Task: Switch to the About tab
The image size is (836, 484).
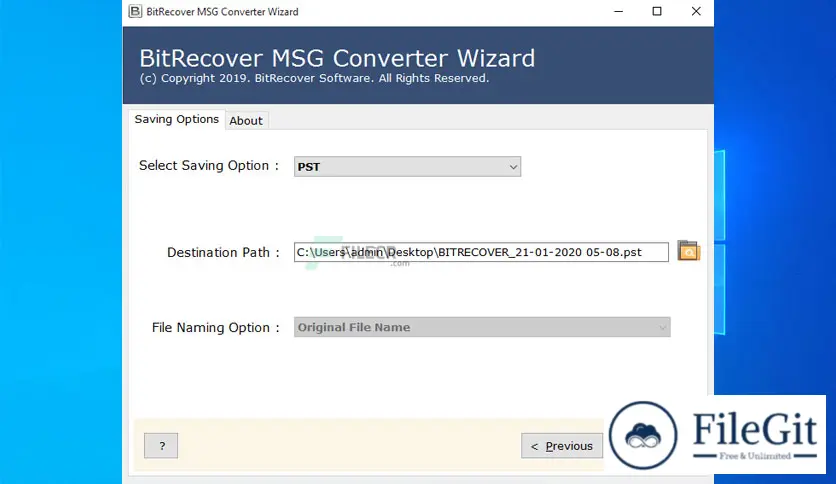Action: click(x=246, y=120)
